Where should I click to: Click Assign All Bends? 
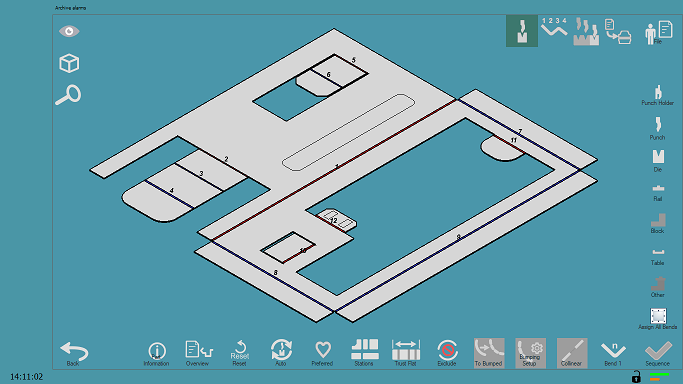coord(658,319)
